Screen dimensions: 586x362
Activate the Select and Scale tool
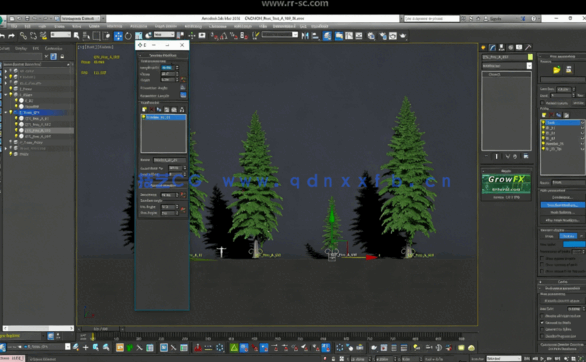(139, 36)
